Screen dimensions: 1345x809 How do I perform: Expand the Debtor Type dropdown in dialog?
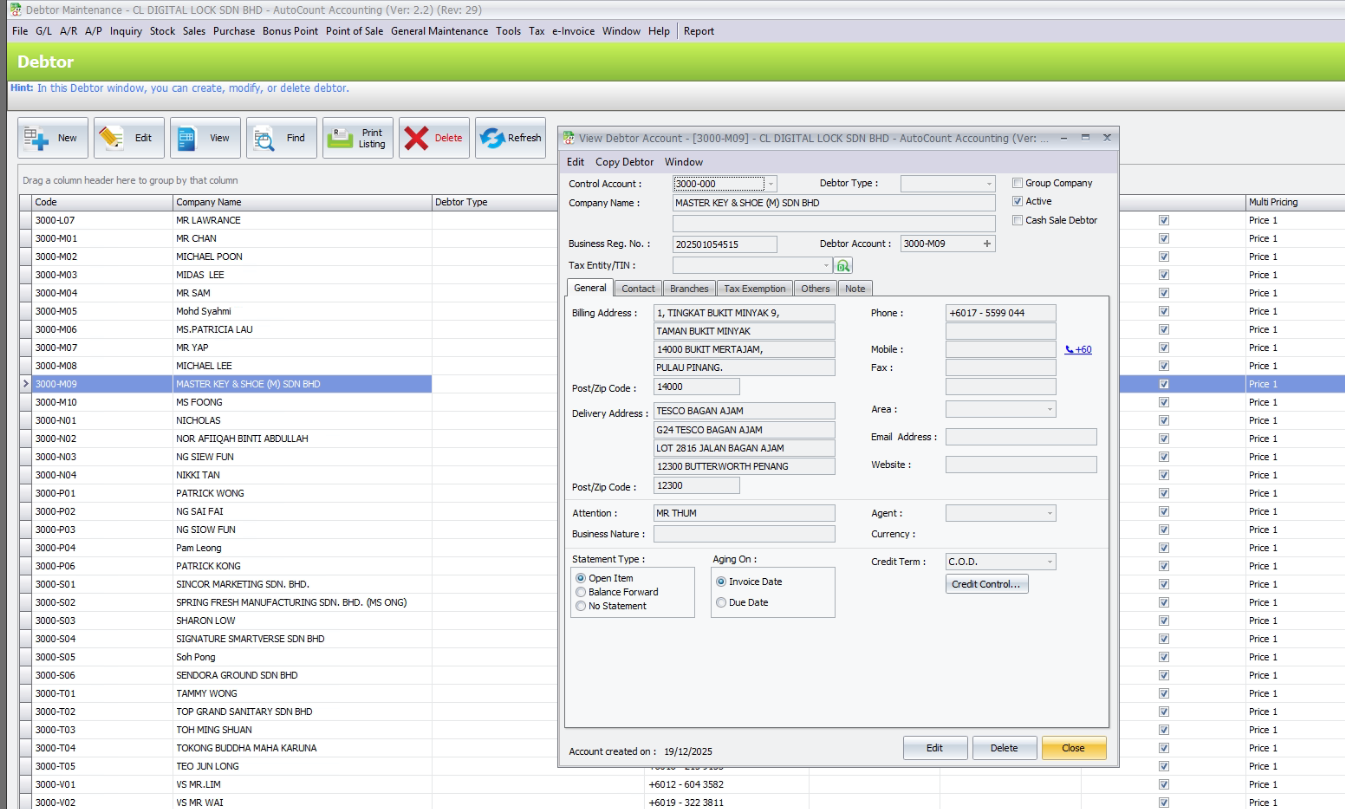pyautogui.click(x=989, y=184)
